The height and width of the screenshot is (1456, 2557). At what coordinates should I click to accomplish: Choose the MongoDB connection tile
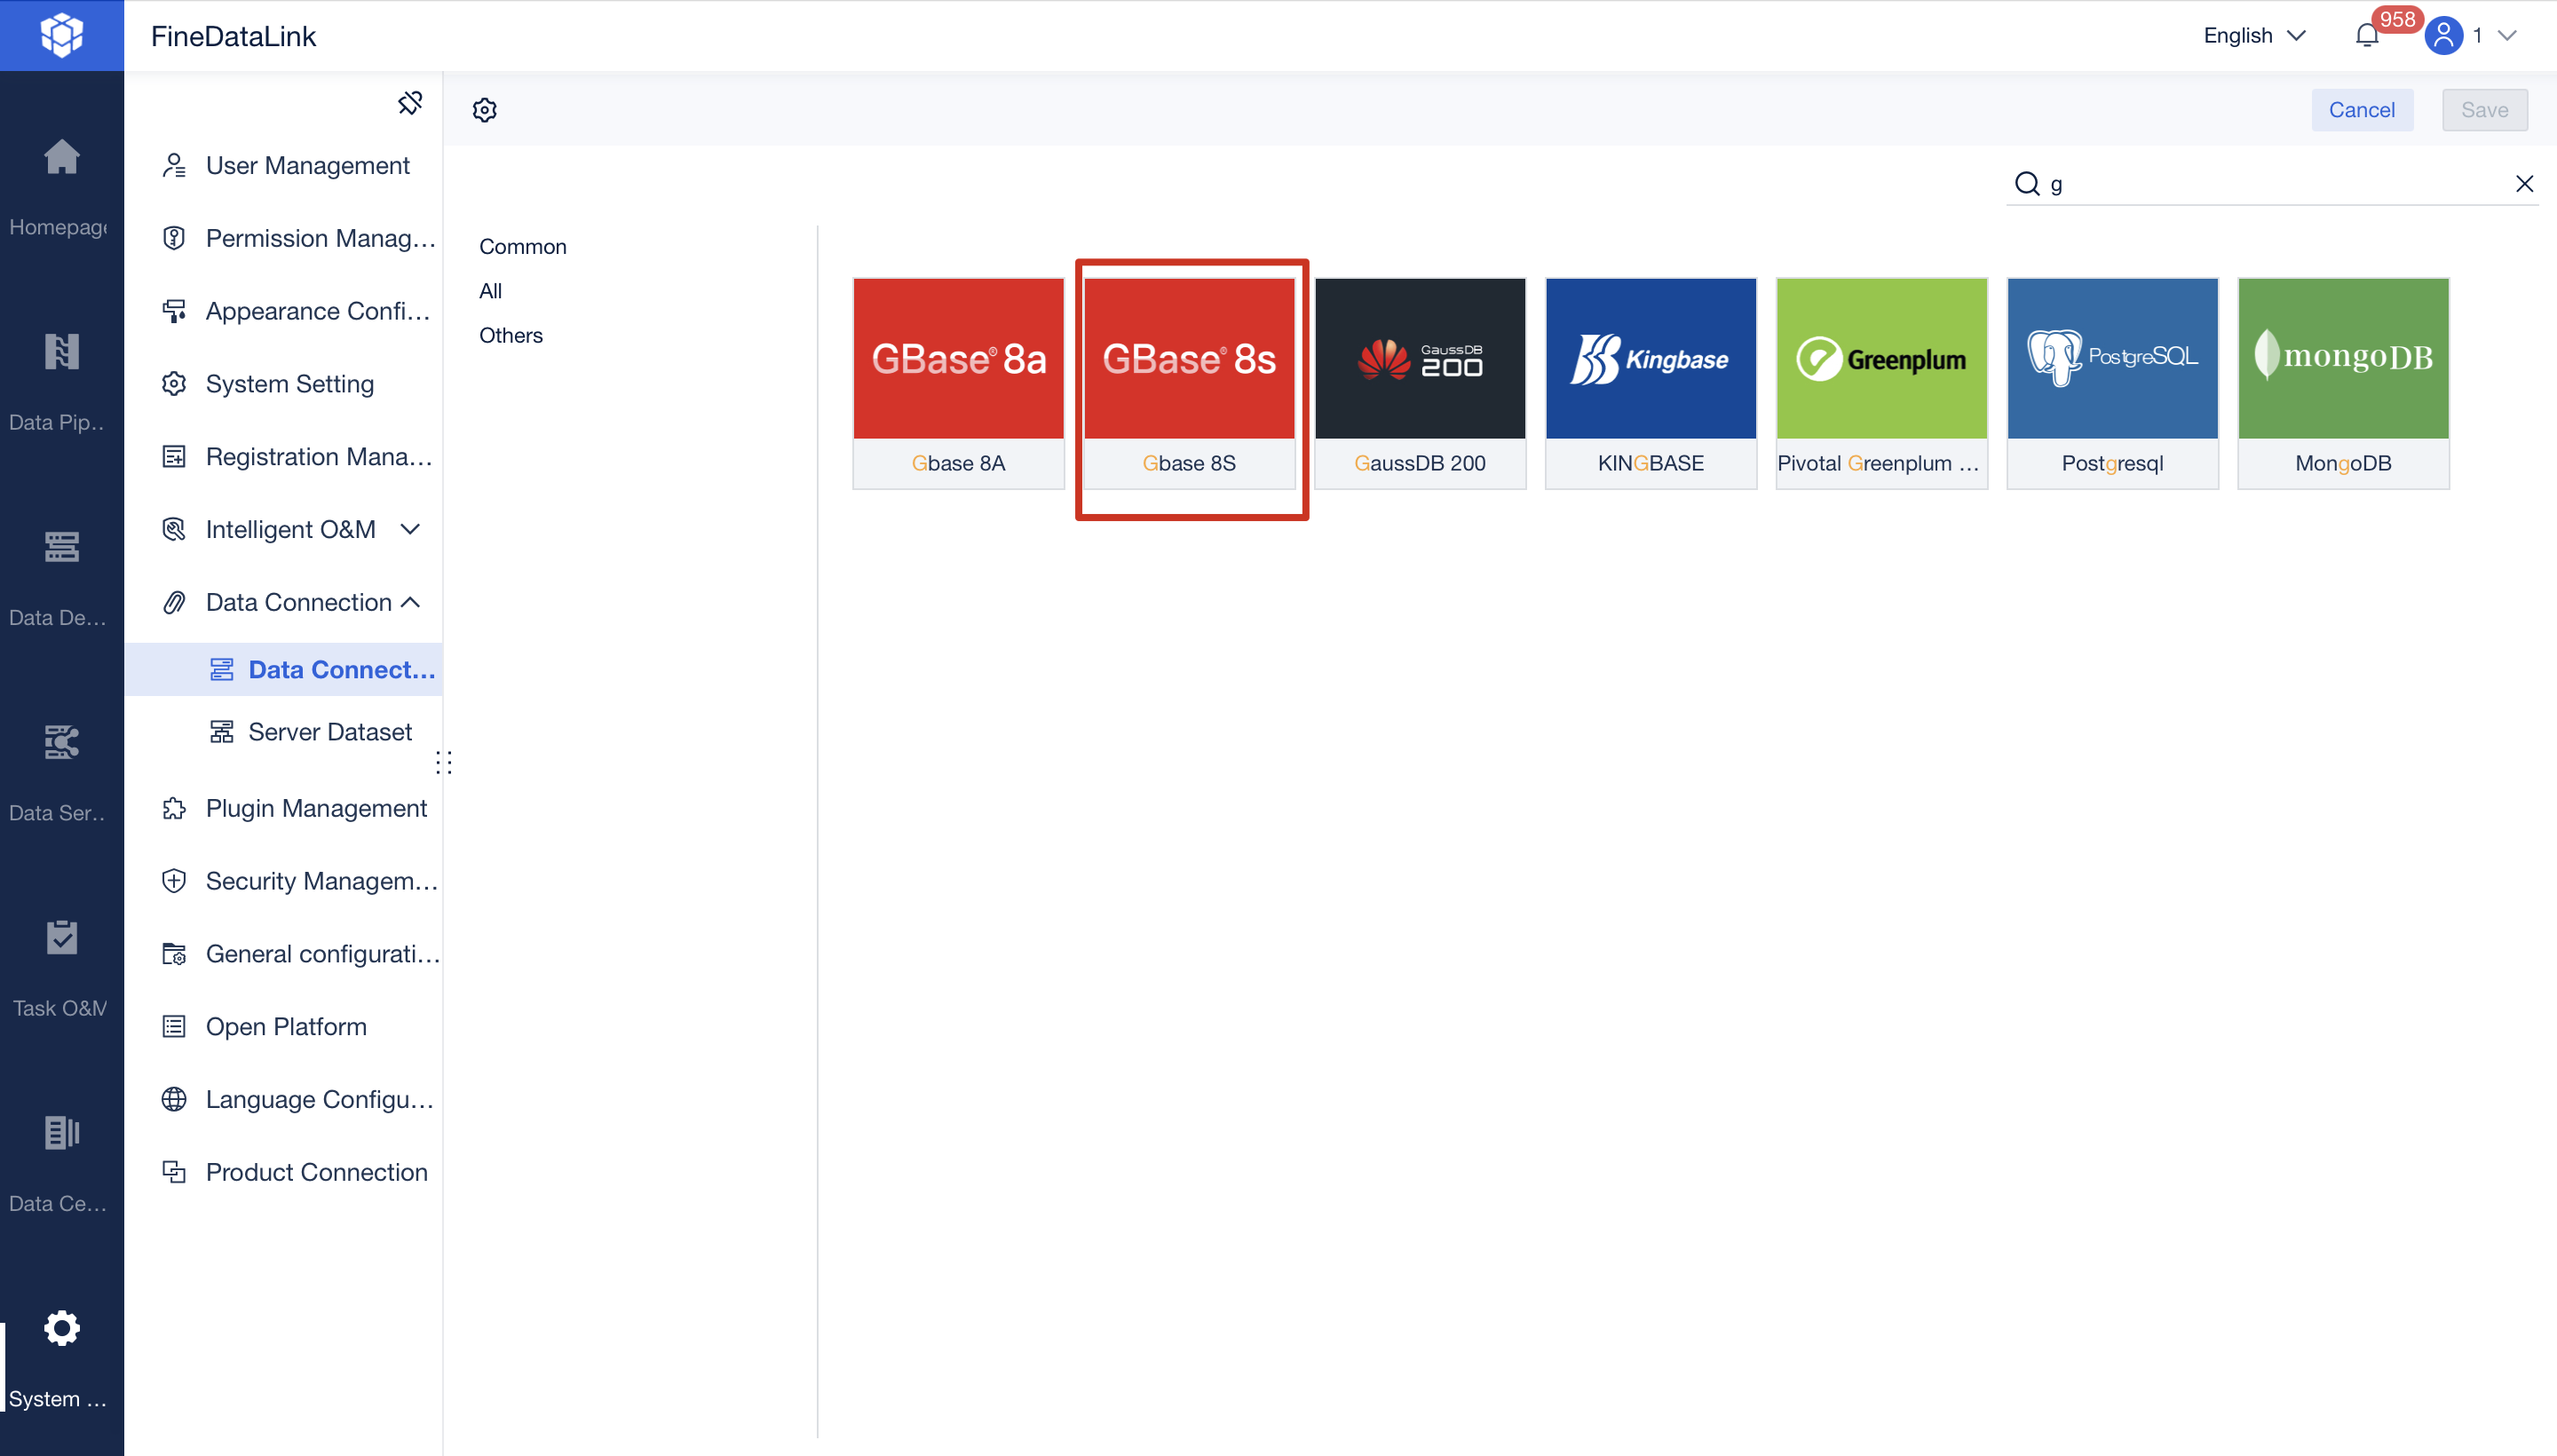[2343, 383]
